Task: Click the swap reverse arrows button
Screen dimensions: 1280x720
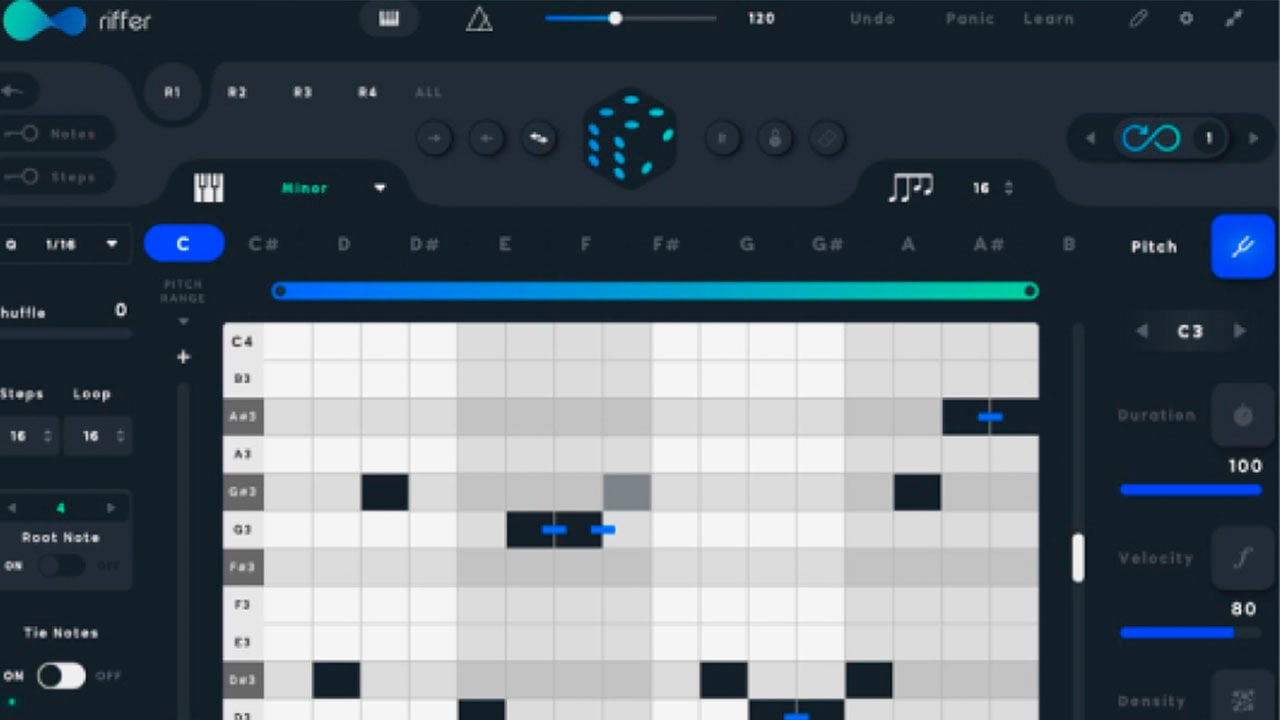Action: coord(539,138)
